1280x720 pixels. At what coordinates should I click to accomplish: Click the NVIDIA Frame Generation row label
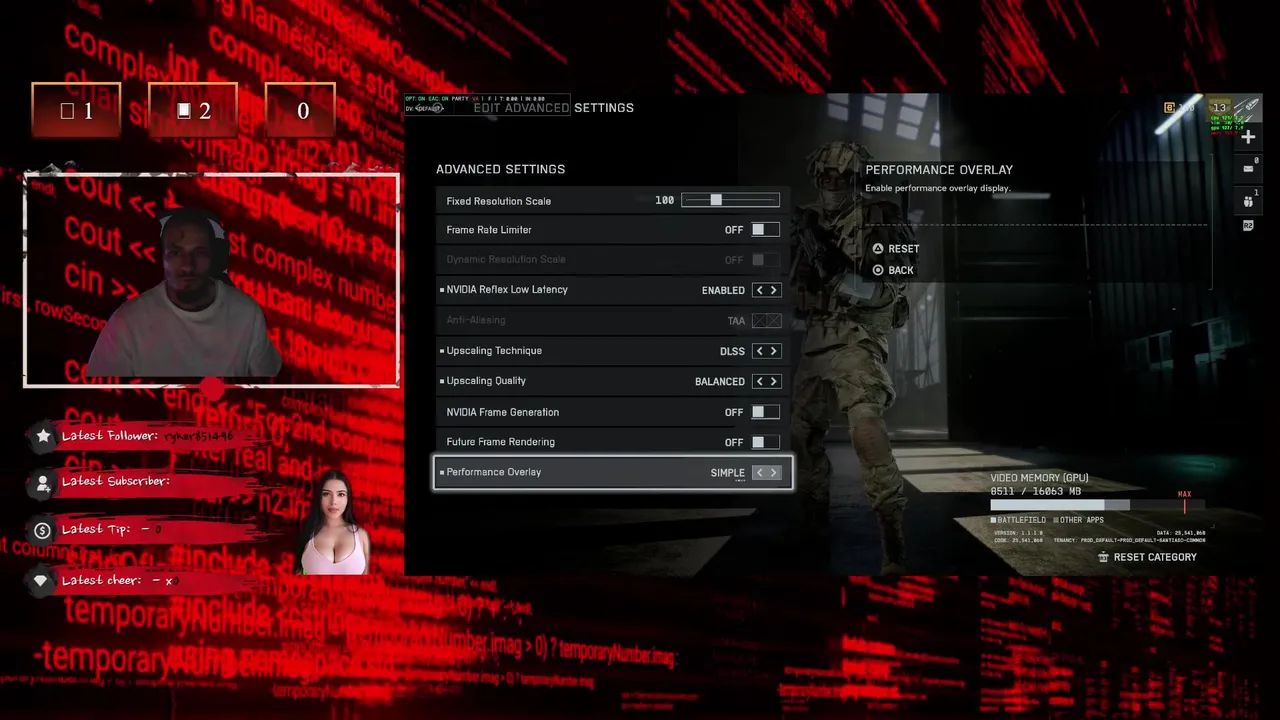pyautogui.click(x=503, y=412)
